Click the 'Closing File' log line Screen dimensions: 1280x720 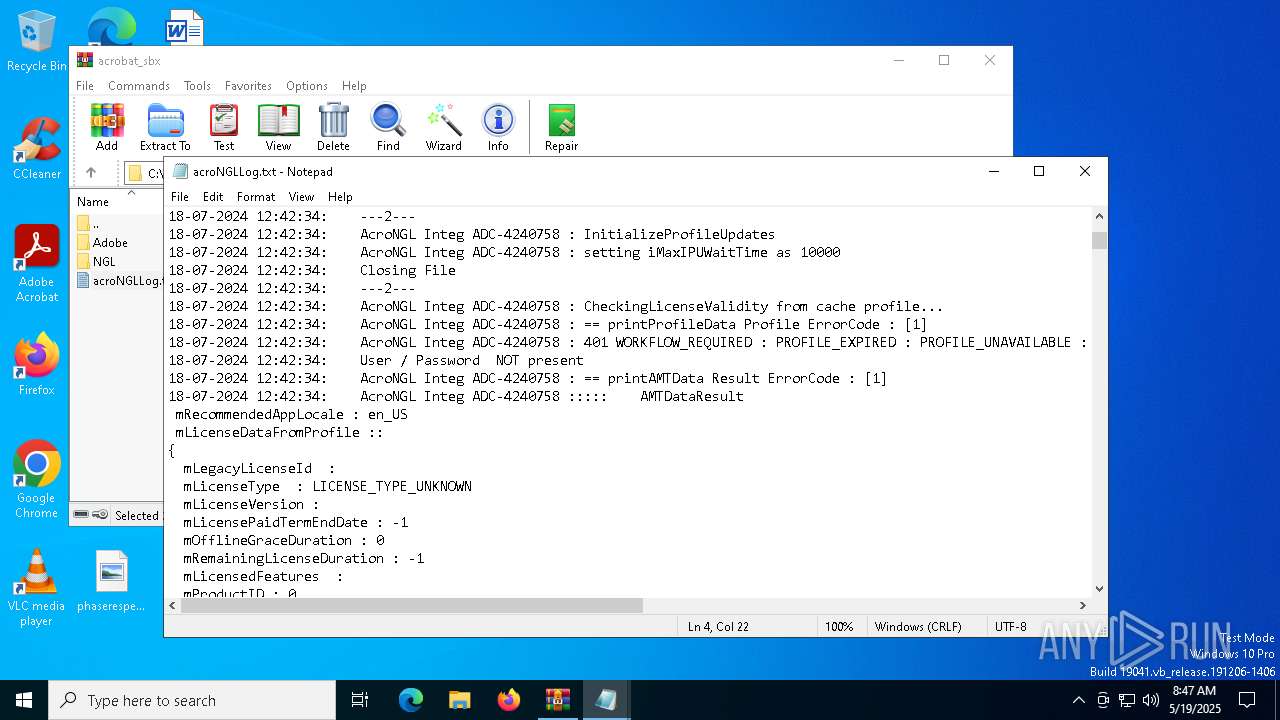(408, 270)
